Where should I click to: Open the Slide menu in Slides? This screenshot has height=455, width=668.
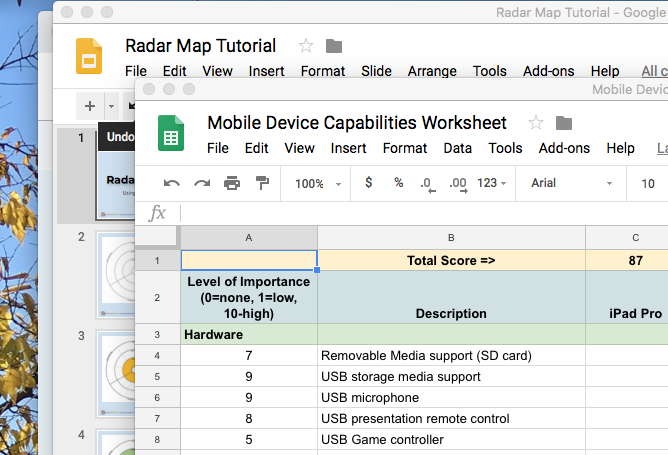point(376,71)
